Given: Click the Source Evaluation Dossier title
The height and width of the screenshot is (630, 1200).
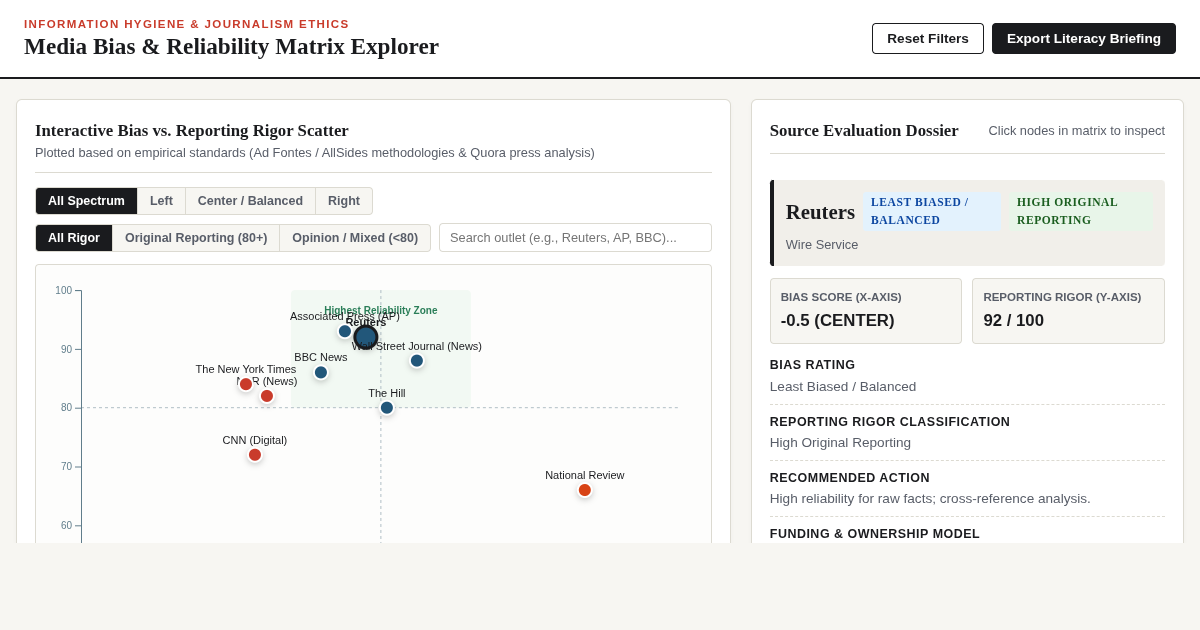Looking at the screenshot, I should 864,130.
